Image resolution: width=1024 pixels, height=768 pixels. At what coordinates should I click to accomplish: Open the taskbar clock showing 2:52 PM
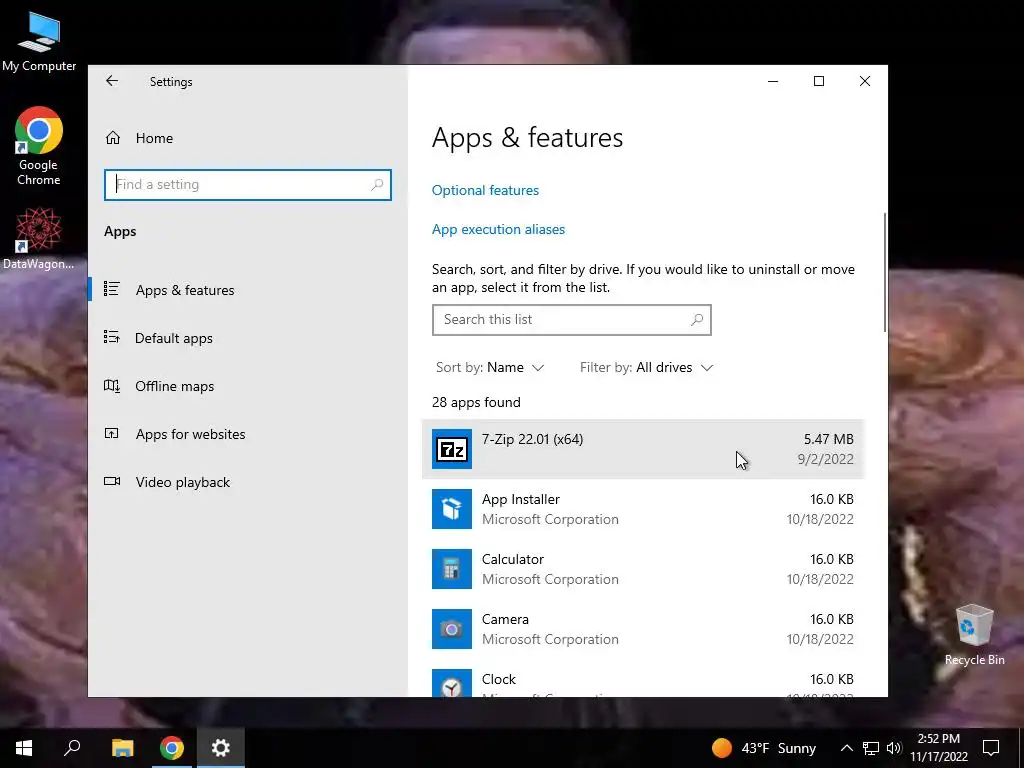click(x=938, y=748)
